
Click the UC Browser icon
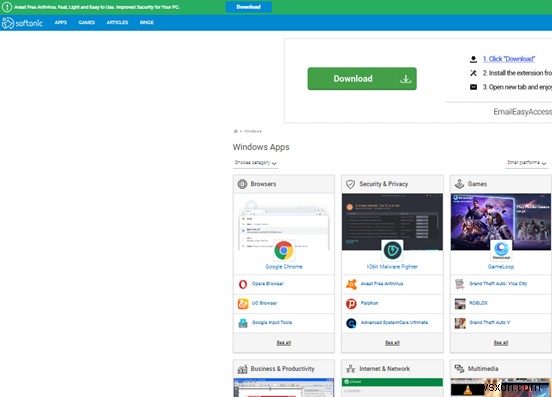(x=243, y=303)
